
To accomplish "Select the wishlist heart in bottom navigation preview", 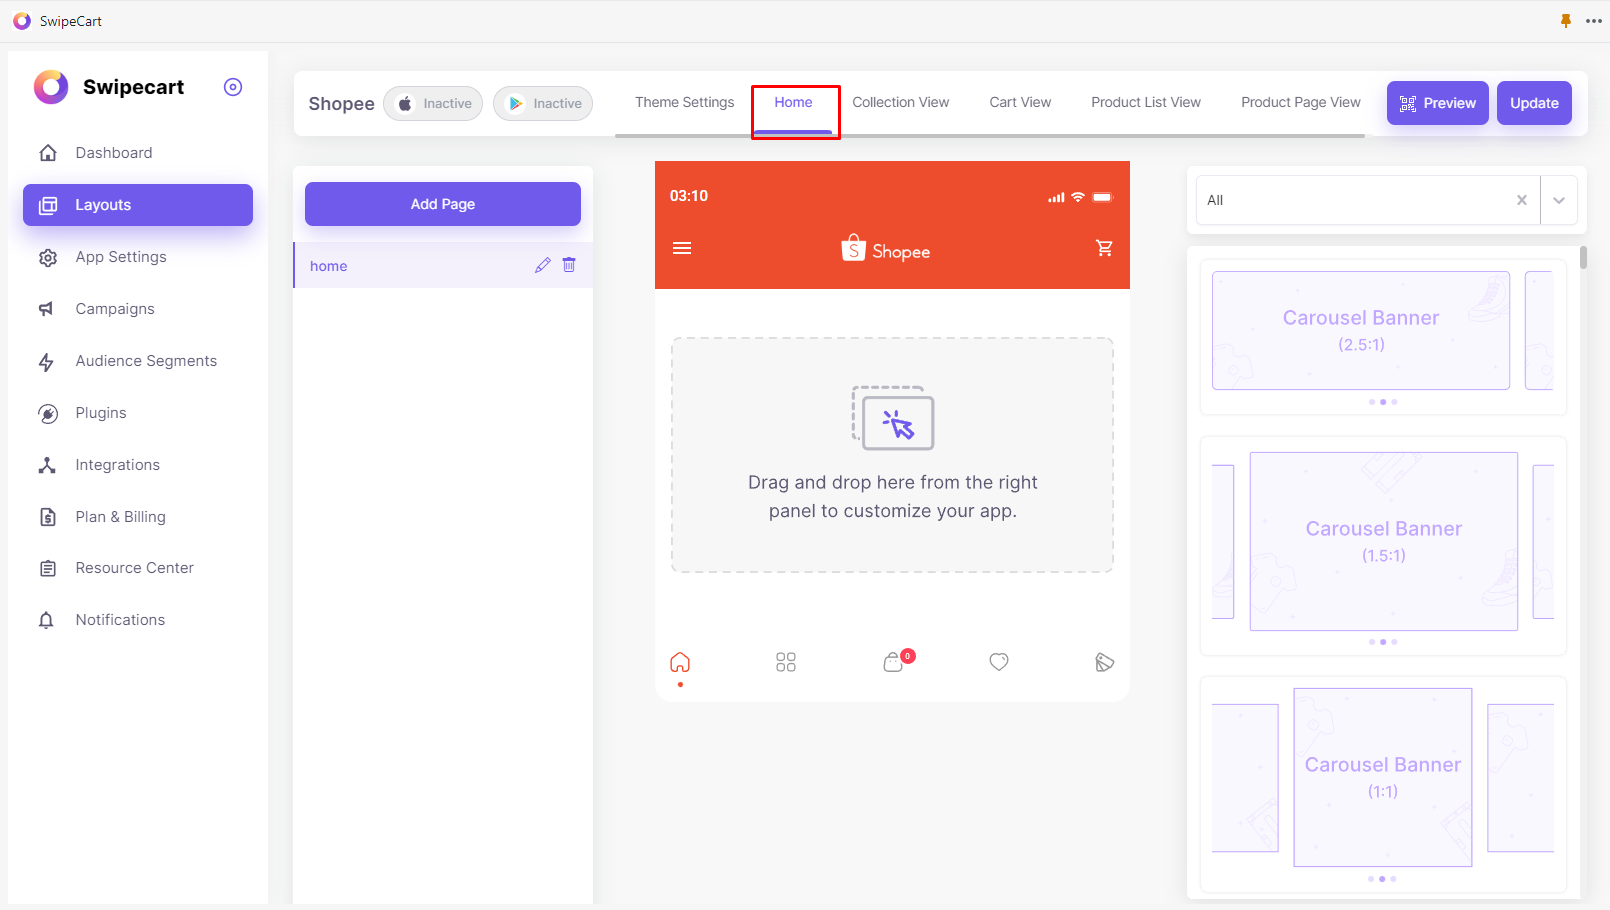I will point(998,661).
